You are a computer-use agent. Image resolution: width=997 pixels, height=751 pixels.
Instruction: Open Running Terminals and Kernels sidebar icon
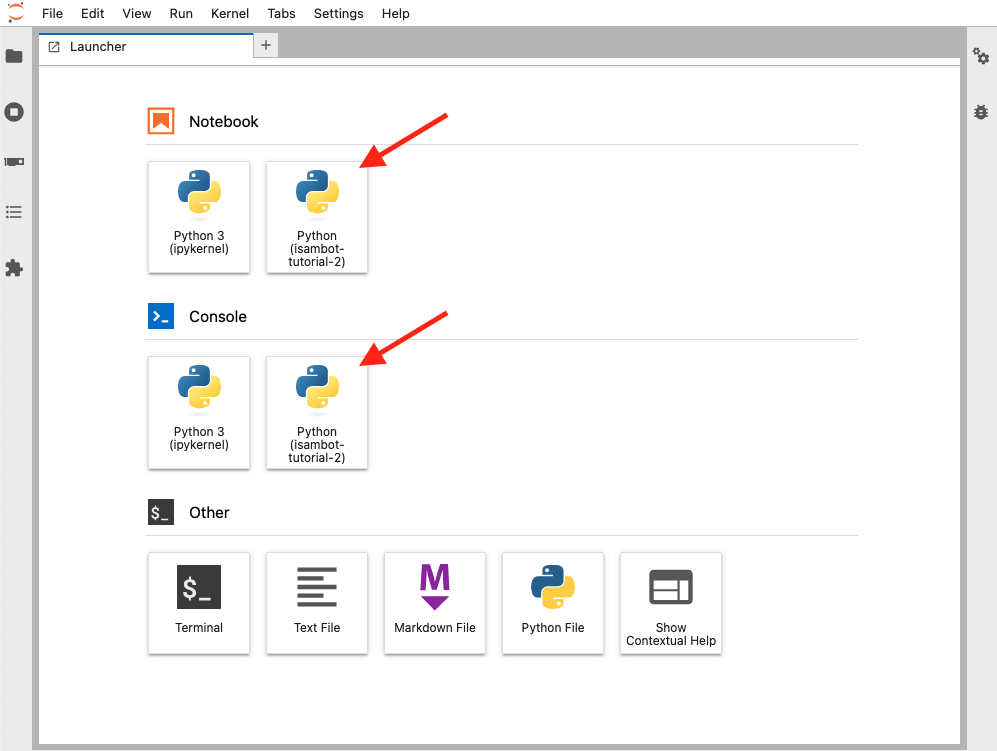[14, 113]
